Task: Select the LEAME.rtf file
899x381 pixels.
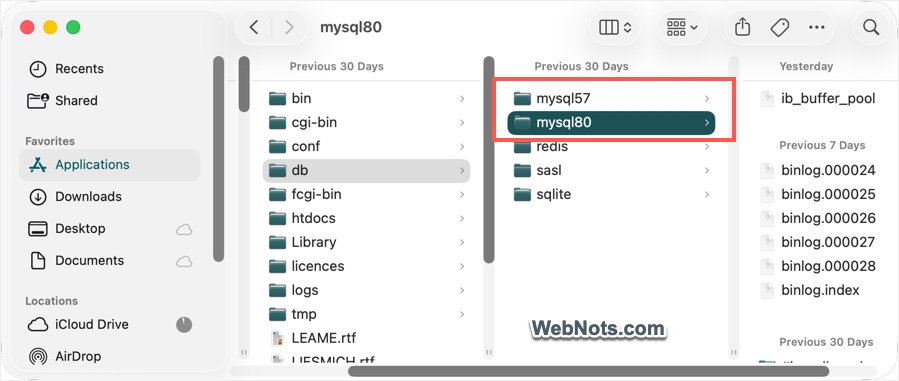Action: [366, 339]
